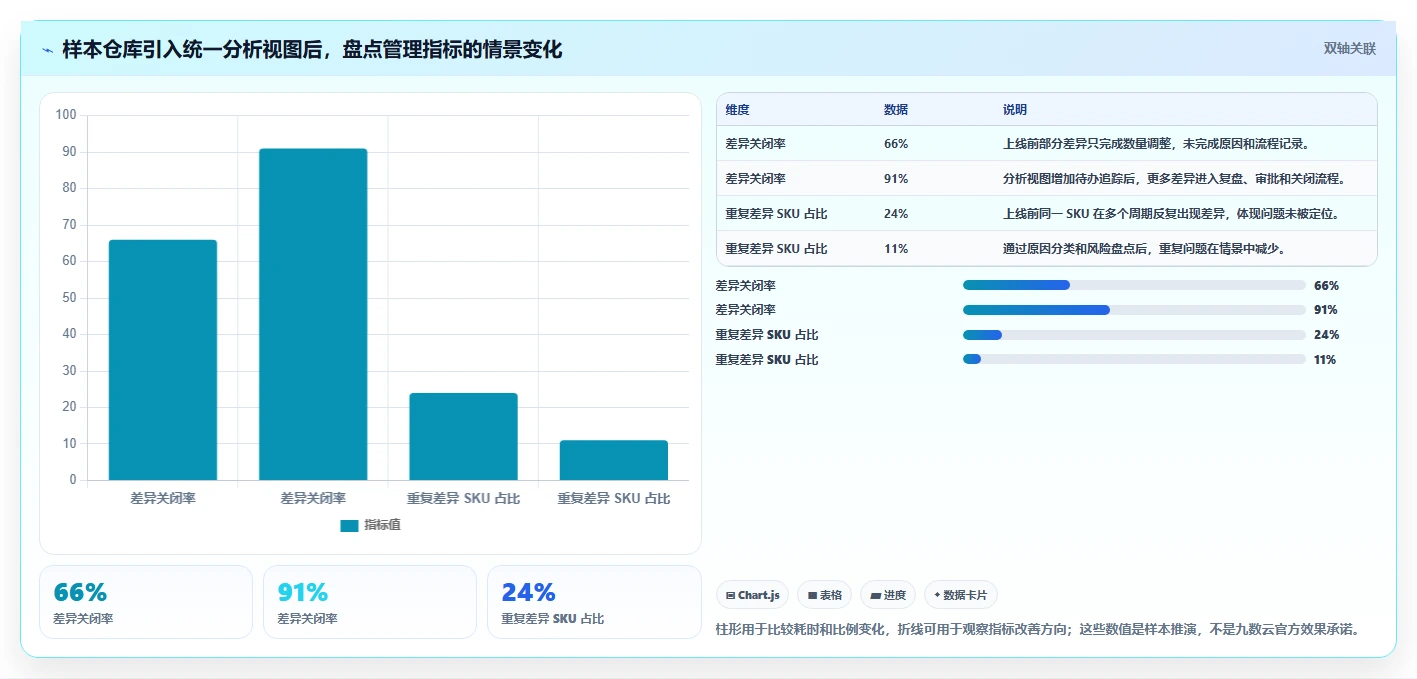Image resolution: width=1417 pixels, height=679 pixels.
Task: Click the y-axis label 50 on the chart
Action: tap(70, 298)
